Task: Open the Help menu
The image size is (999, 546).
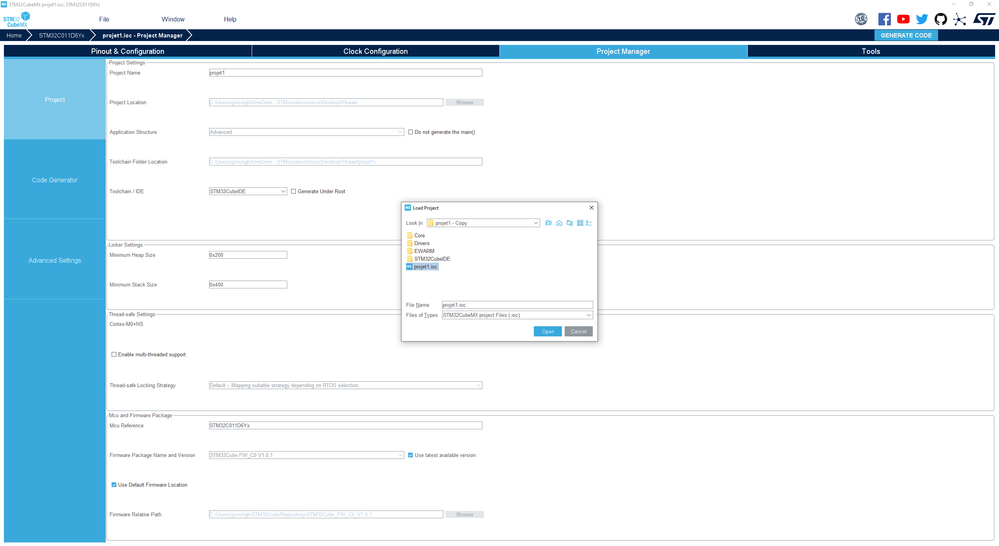Action: pos(230,19)
